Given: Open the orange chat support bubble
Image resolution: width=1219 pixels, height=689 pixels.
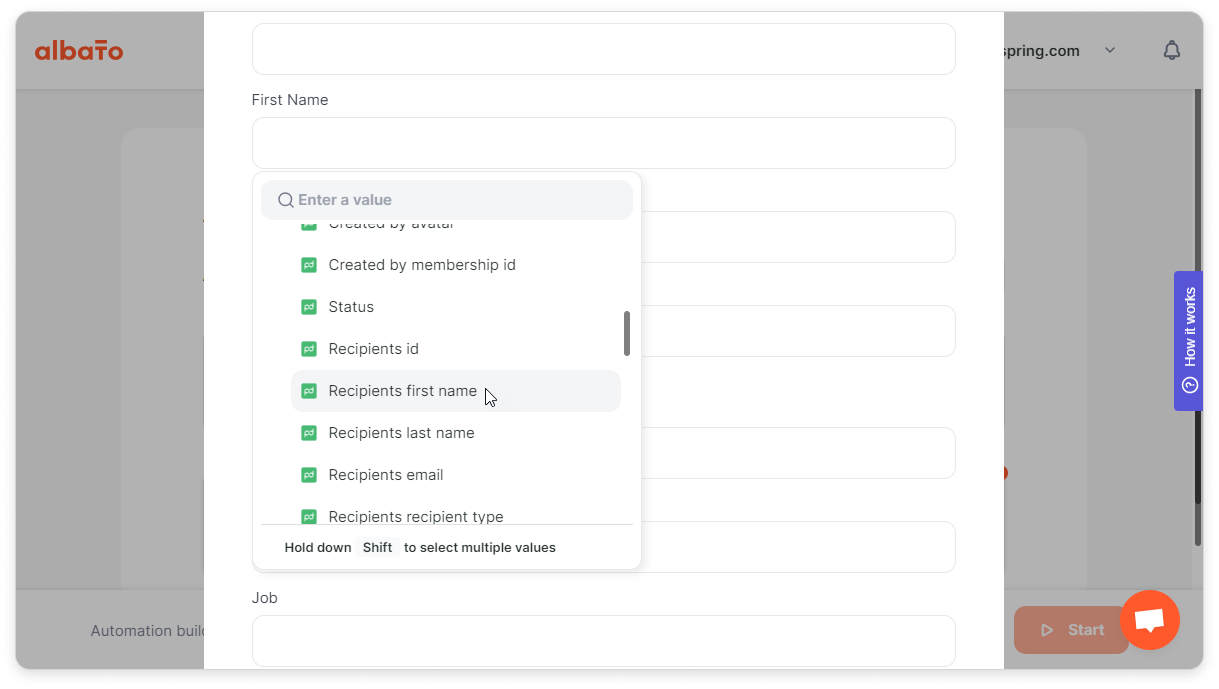Looking at the screenshot, I should pos(1150,620).
